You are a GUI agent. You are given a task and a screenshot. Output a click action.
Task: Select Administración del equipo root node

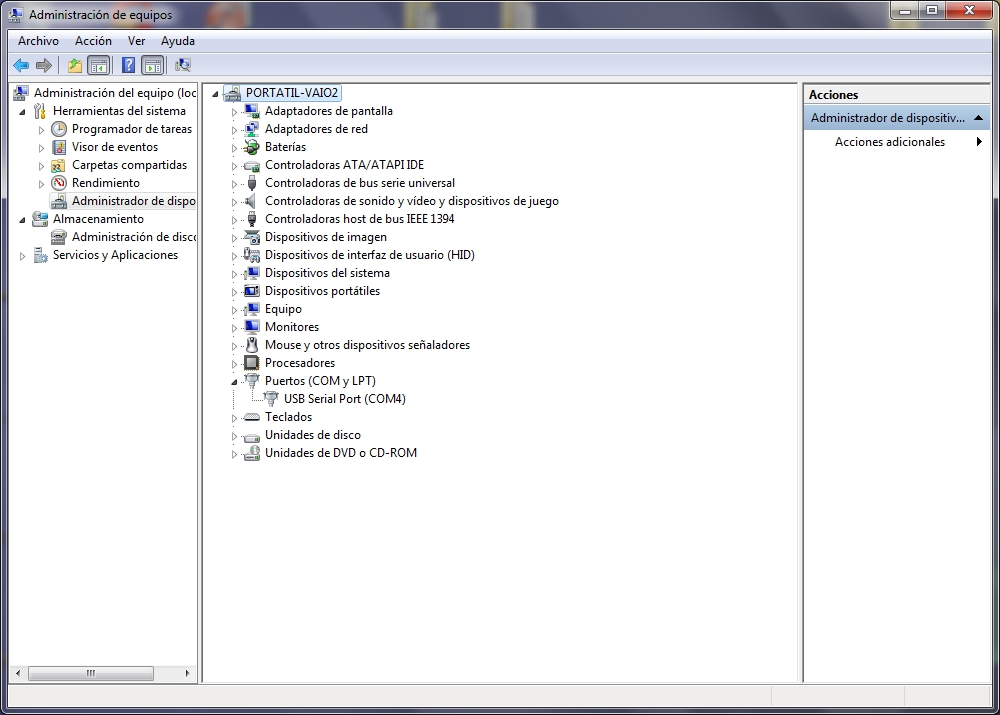click(x=115, y=93)
